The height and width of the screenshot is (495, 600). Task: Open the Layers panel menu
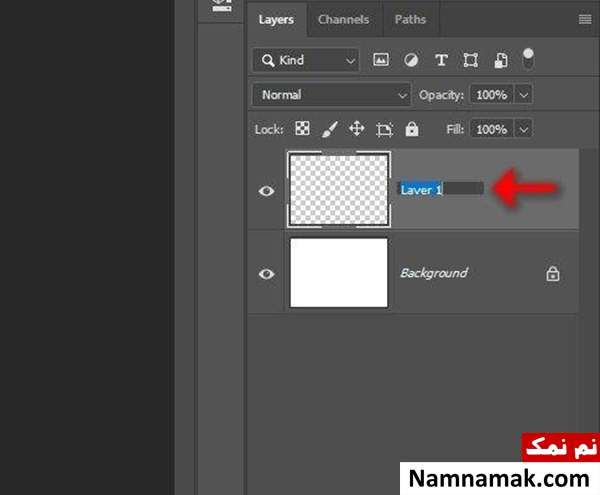click(585, 19)
